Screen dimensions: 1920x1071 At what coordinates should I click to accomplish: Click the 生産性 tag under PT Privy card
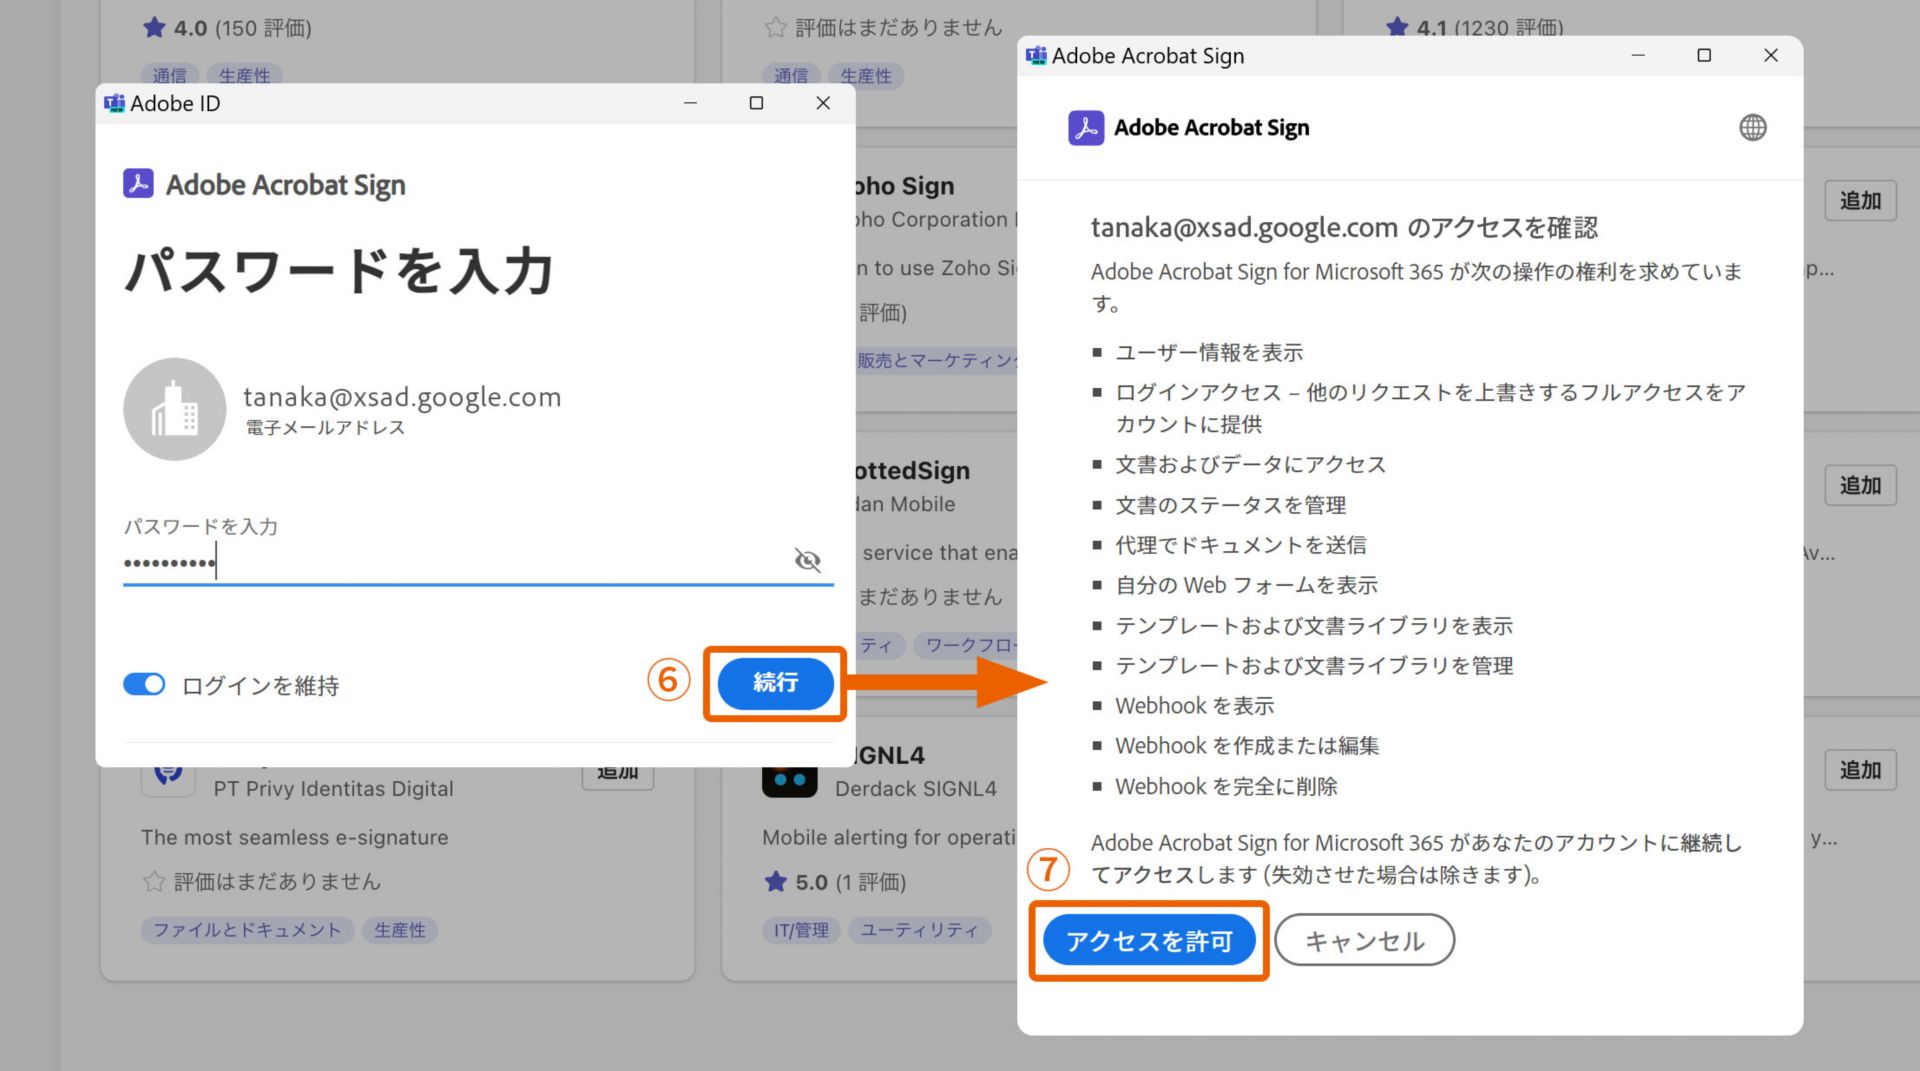[400, 930]
